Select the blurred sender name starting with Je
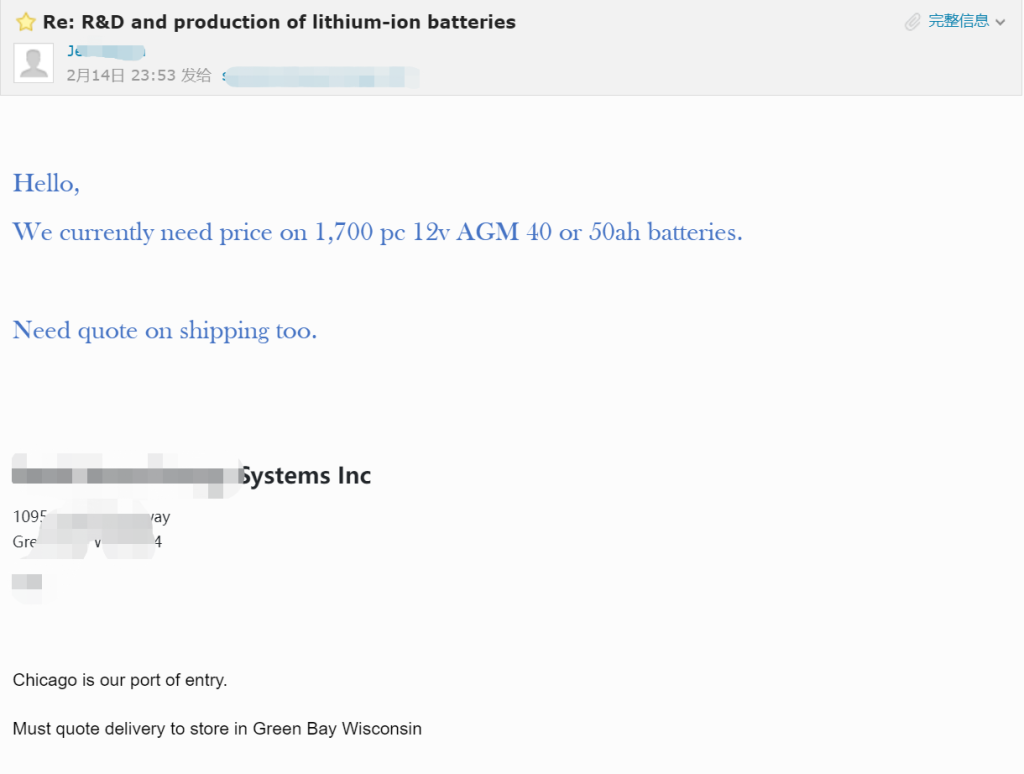 pyautogui.click(x=106, y=51)
